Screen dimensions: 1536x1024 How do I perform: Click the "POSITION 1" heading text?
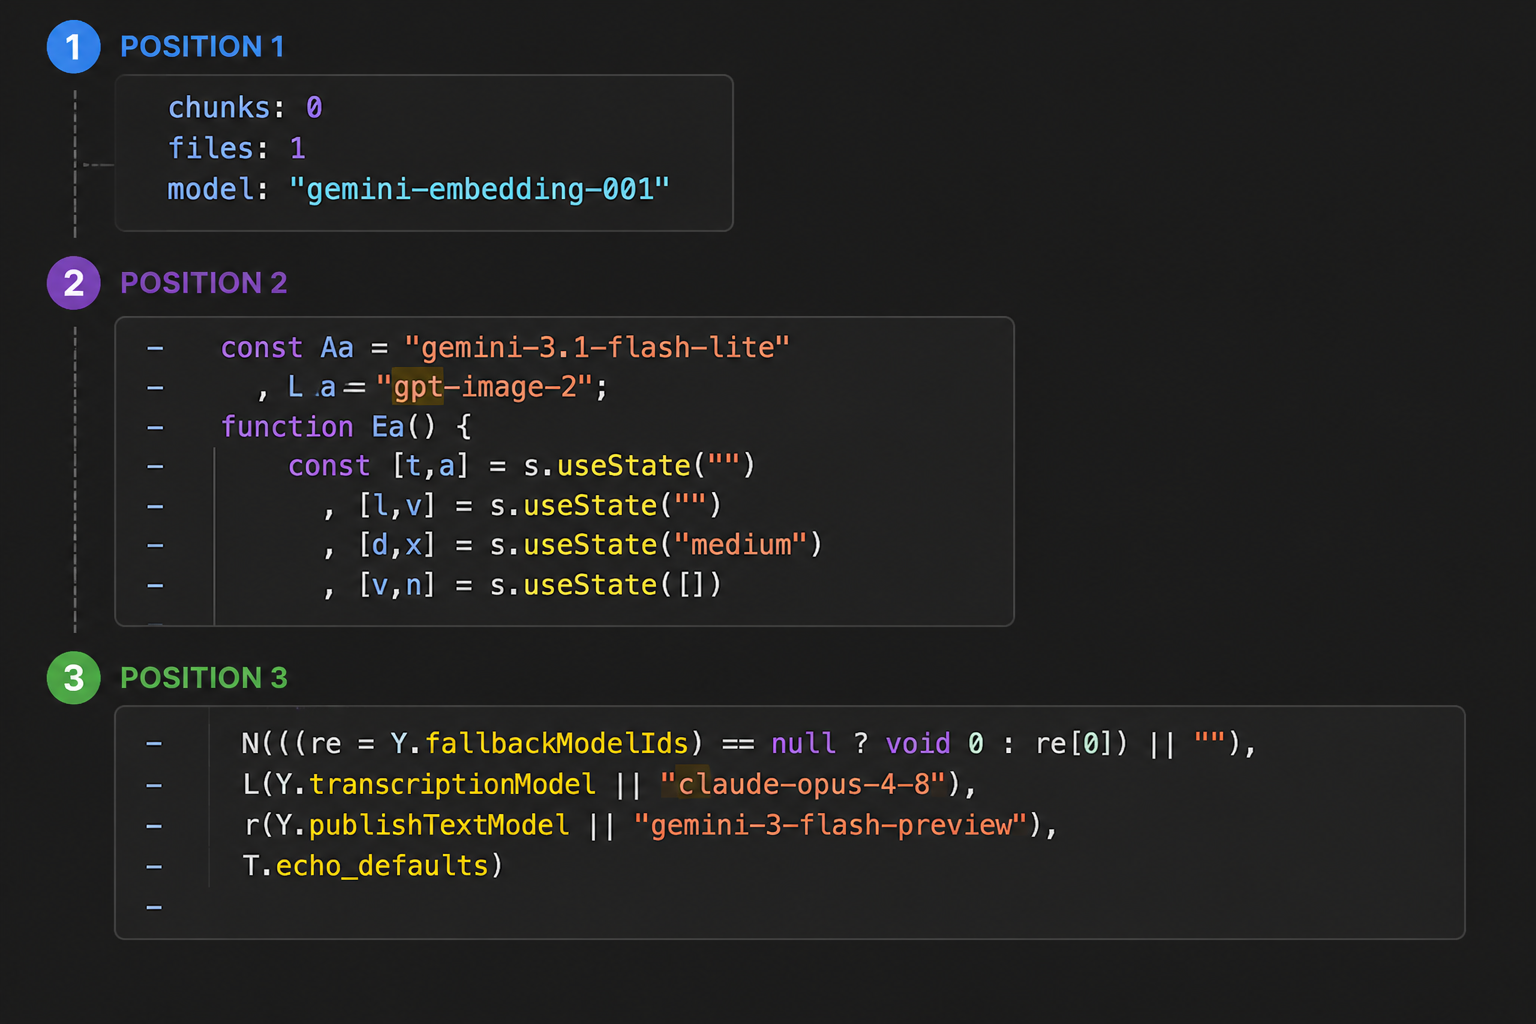[202, 46]
